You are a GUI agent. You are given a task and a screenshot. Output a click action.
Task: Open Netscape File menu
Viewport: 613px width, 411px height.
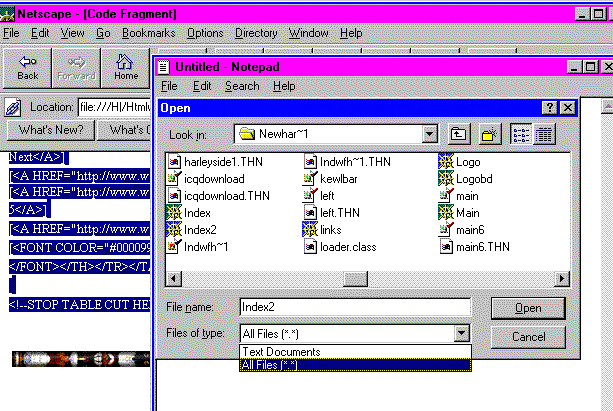coord(11,33)
